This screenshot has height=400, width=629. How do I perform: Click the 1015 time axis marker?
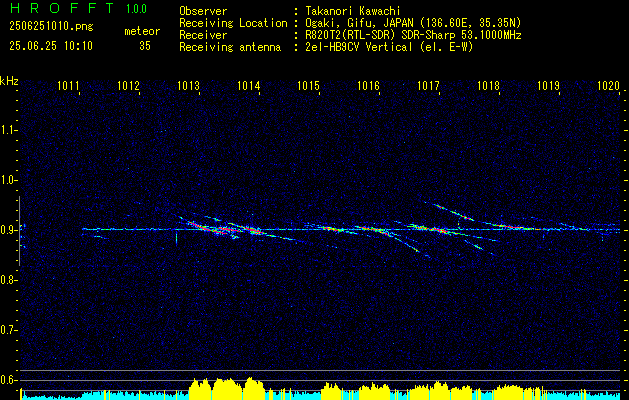308,85
